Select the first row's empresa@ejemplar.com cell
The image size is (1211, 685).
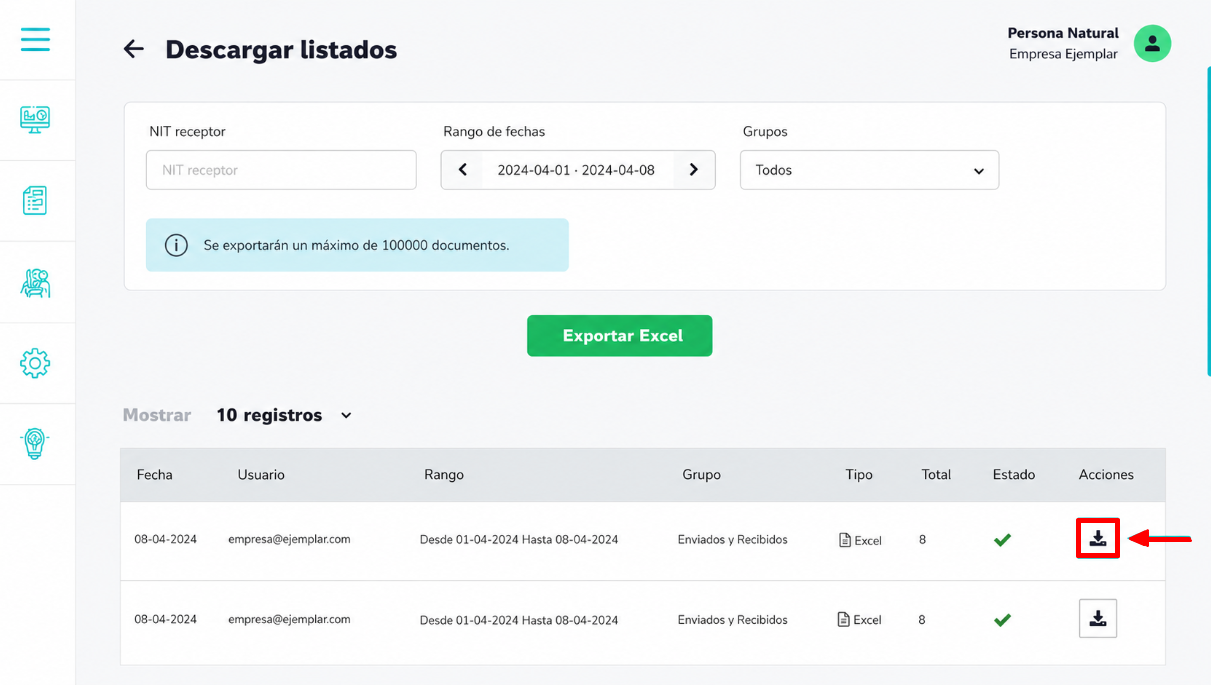coord(289,539)
